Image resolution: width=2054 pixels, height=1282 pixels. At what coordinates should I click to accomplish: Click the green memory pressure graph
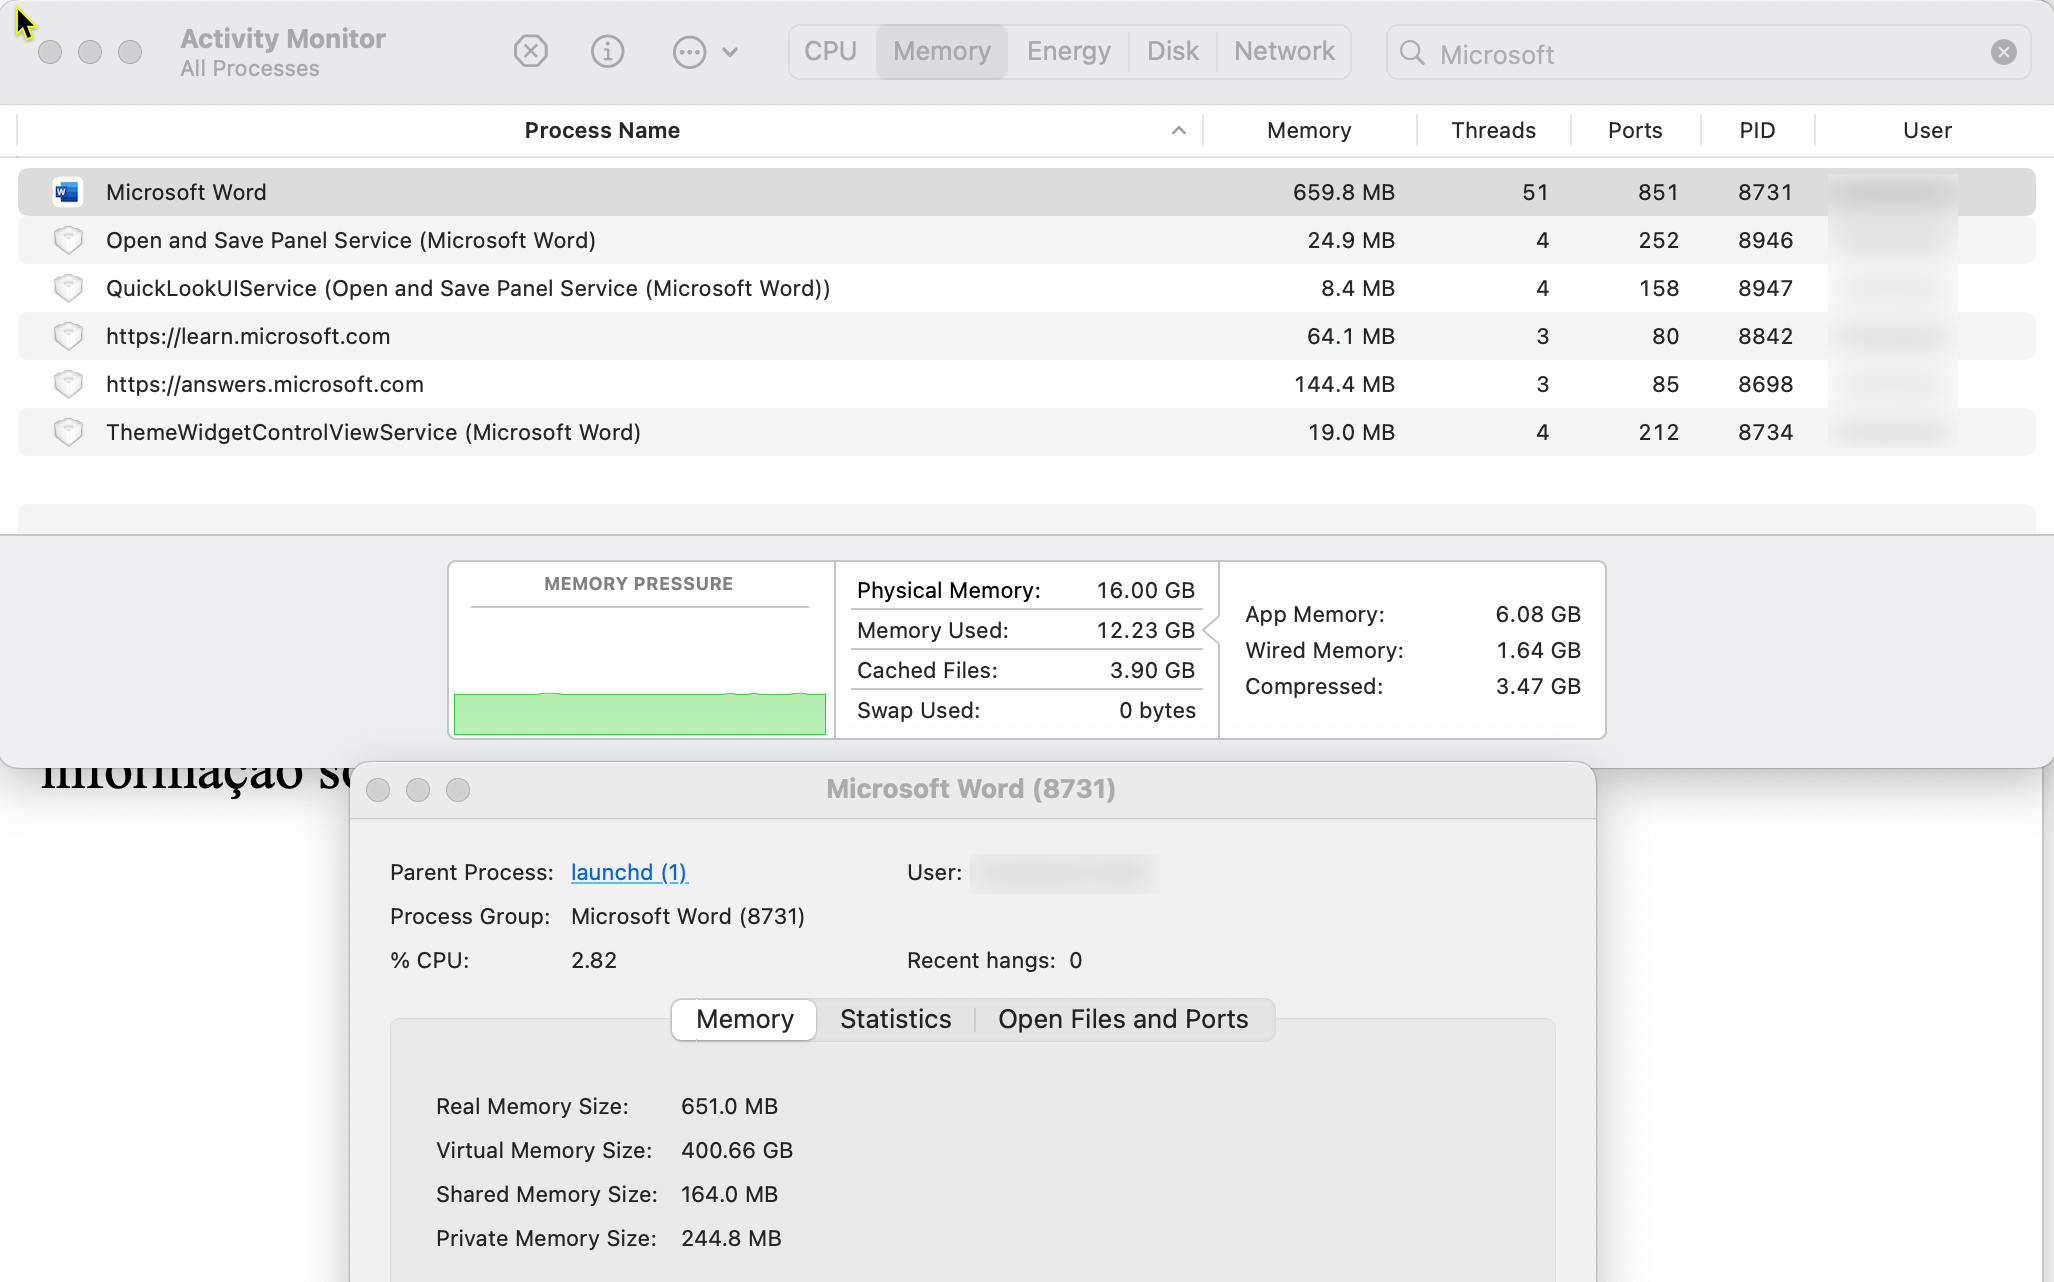point(639,714)
